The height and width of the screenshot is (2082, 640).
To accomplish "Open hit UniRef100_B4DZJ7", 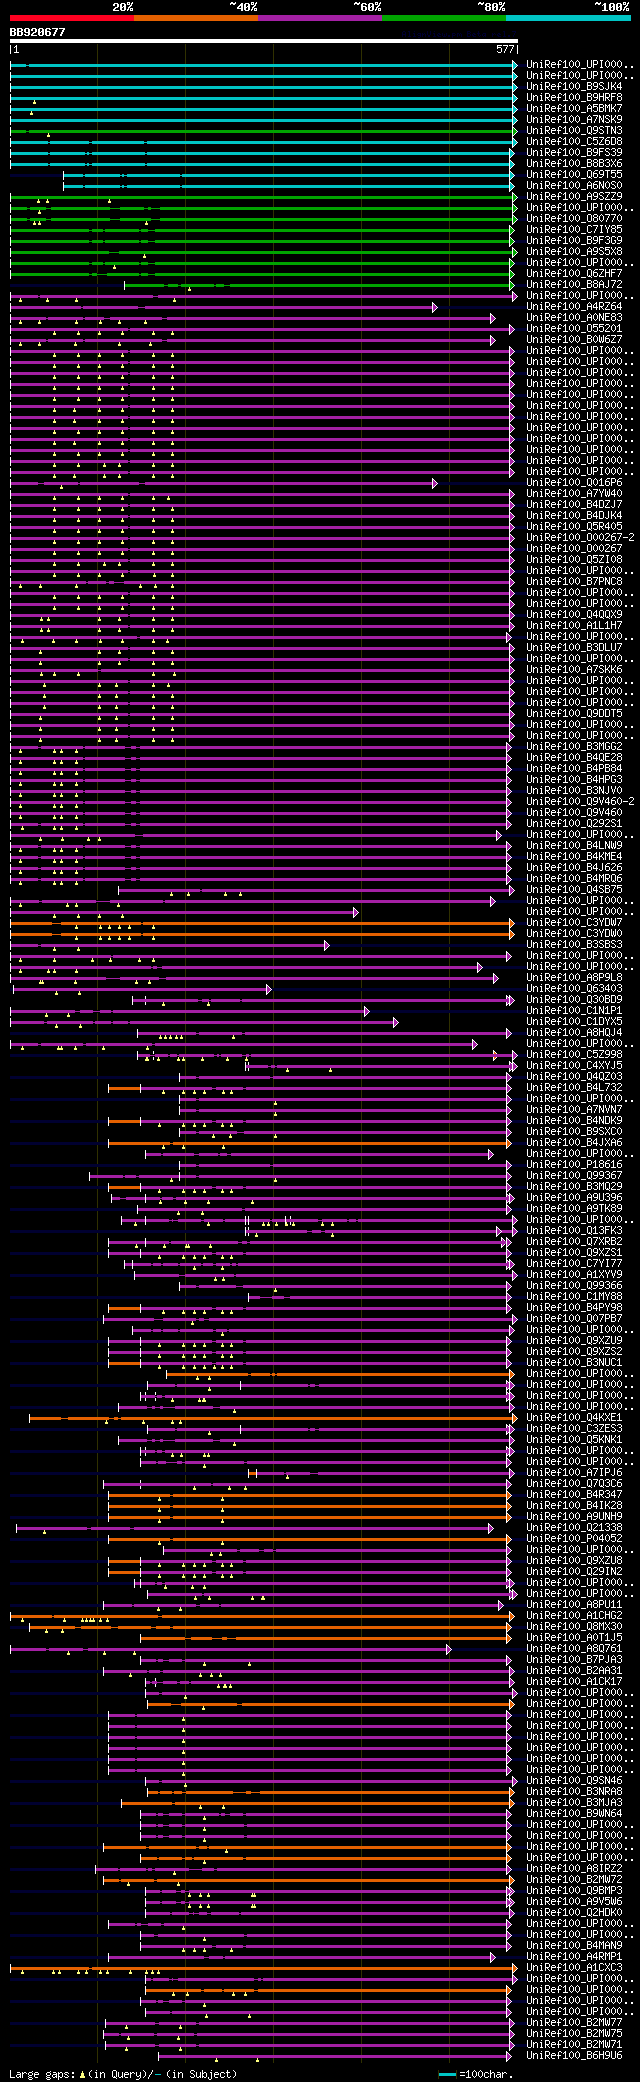I will tap(574, 504).
